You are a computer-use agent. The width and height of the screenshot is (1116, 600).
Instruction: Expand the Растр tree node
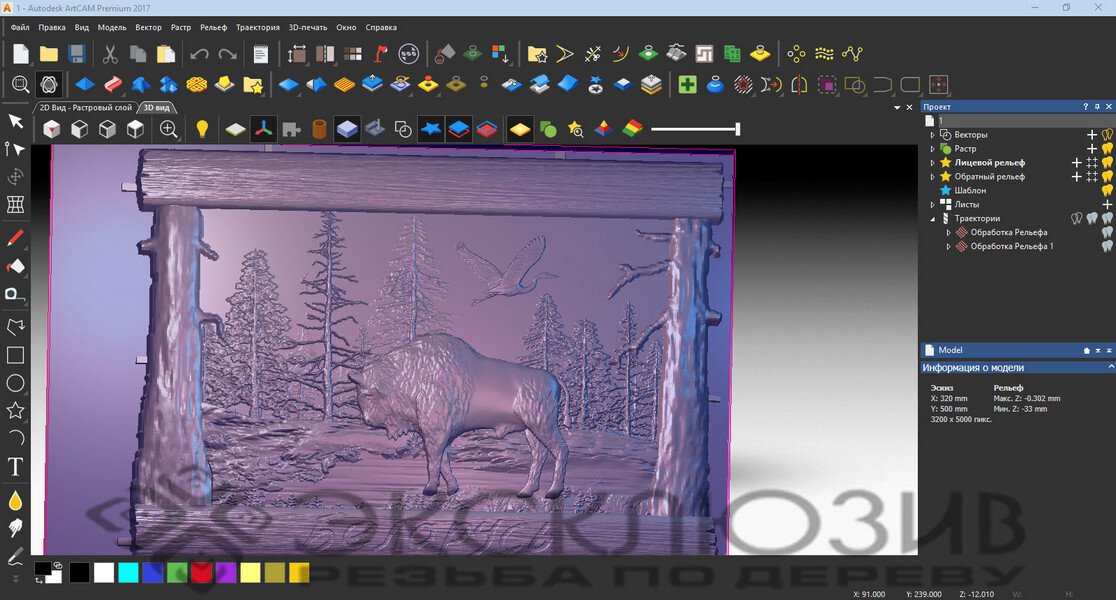click(933, 148)
